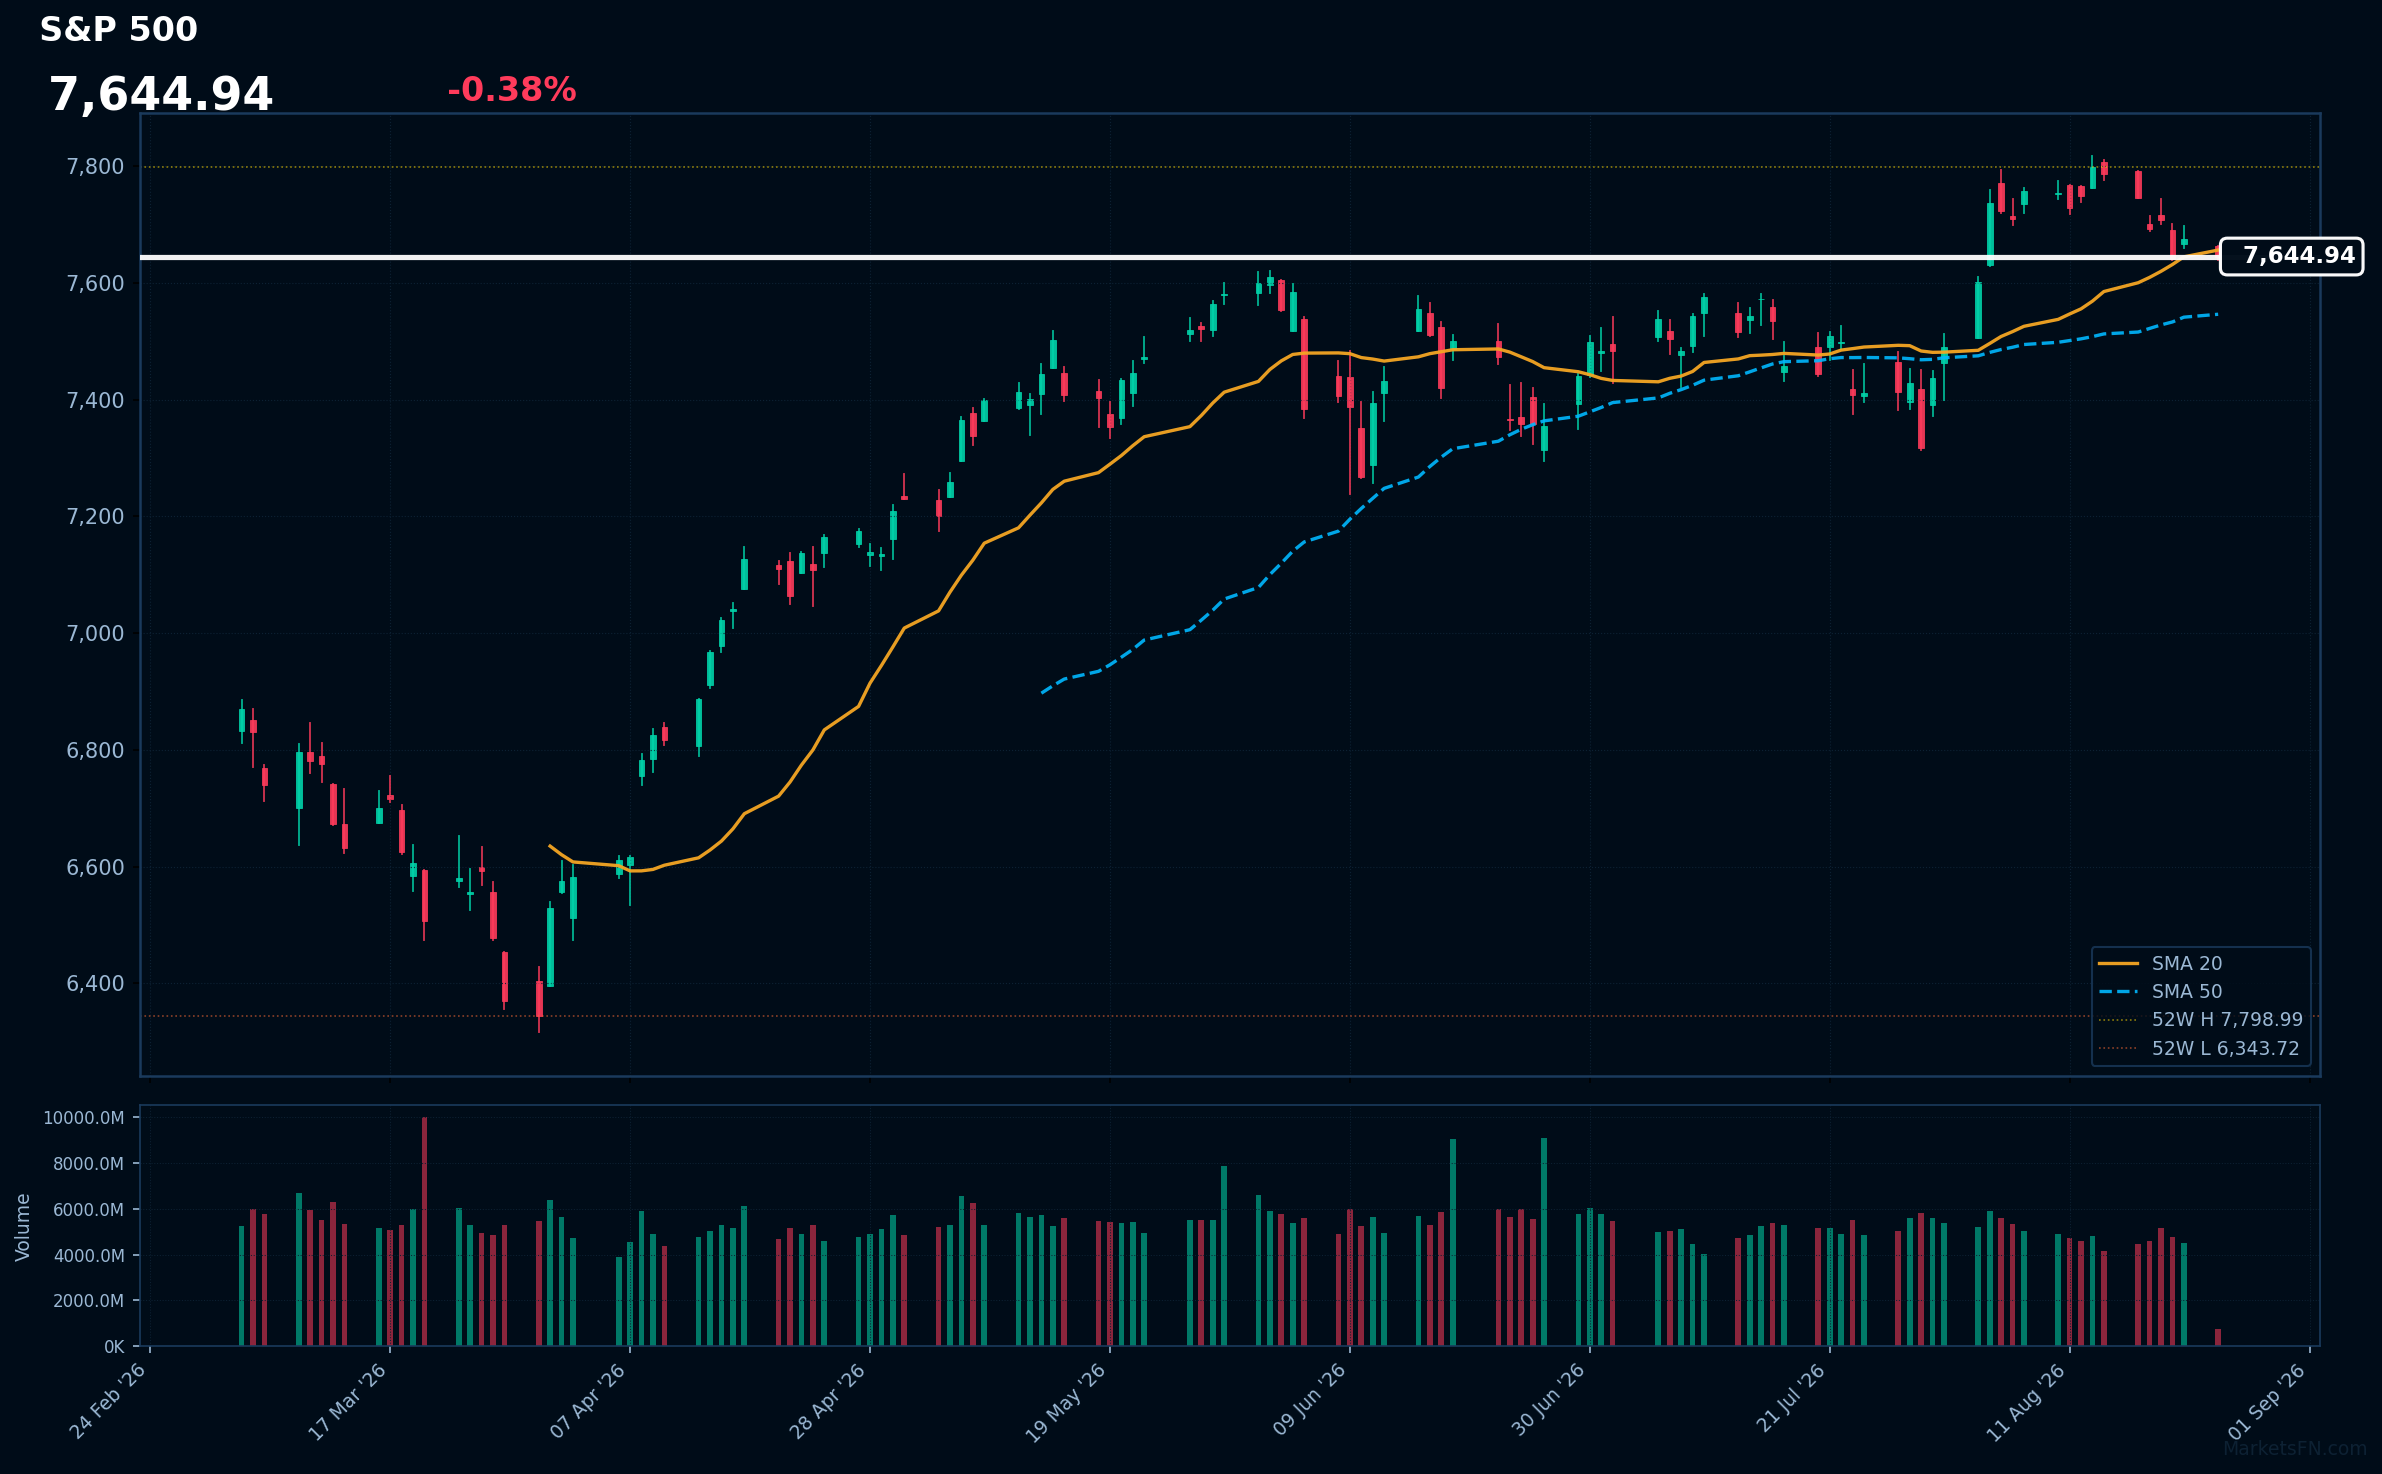The height and width of the screenshot is (1474, 2382).
Task: Click the 2000.0M volume axis label
Action: [88, 1301]
